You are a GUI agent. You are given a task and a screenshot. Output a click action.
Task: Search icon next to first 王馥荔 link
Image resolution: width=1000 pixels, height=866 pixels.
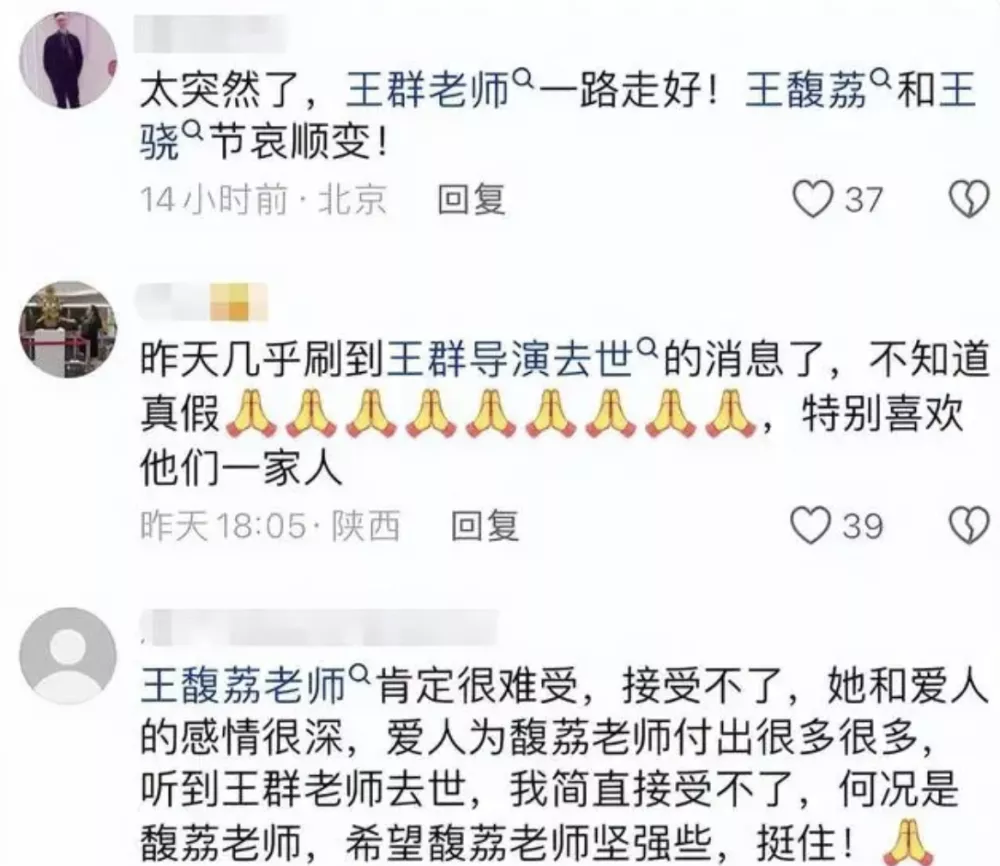(880, 80)
